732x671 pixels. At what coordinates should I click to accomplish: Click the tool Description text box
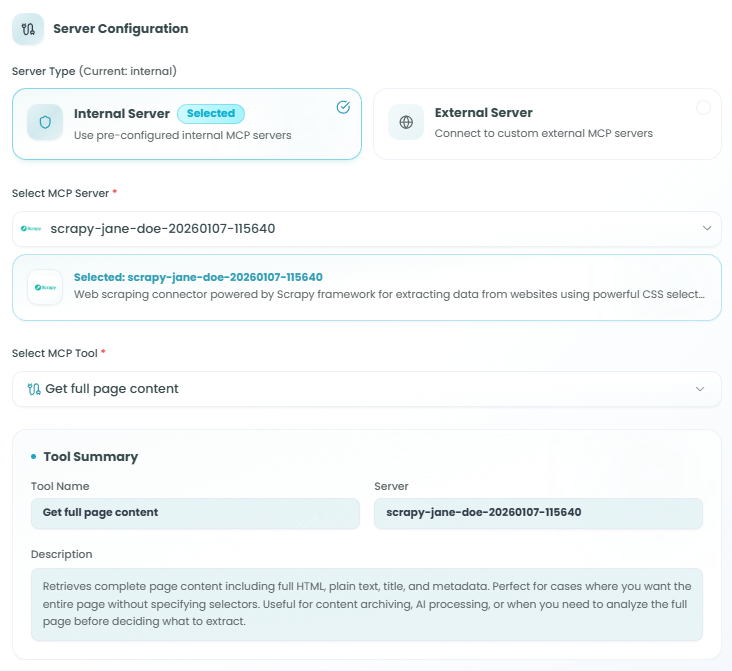click(366, 604)
